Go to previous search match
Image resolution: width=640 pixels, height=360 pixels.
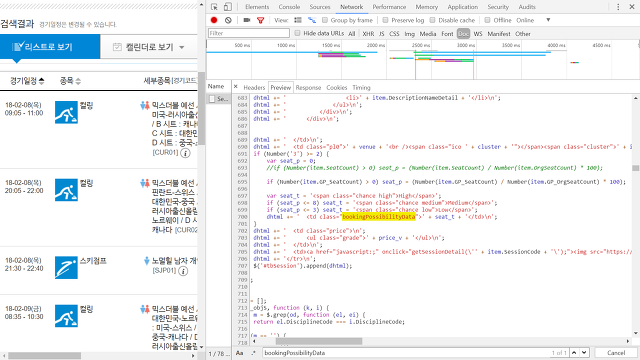tap(574, 353)
